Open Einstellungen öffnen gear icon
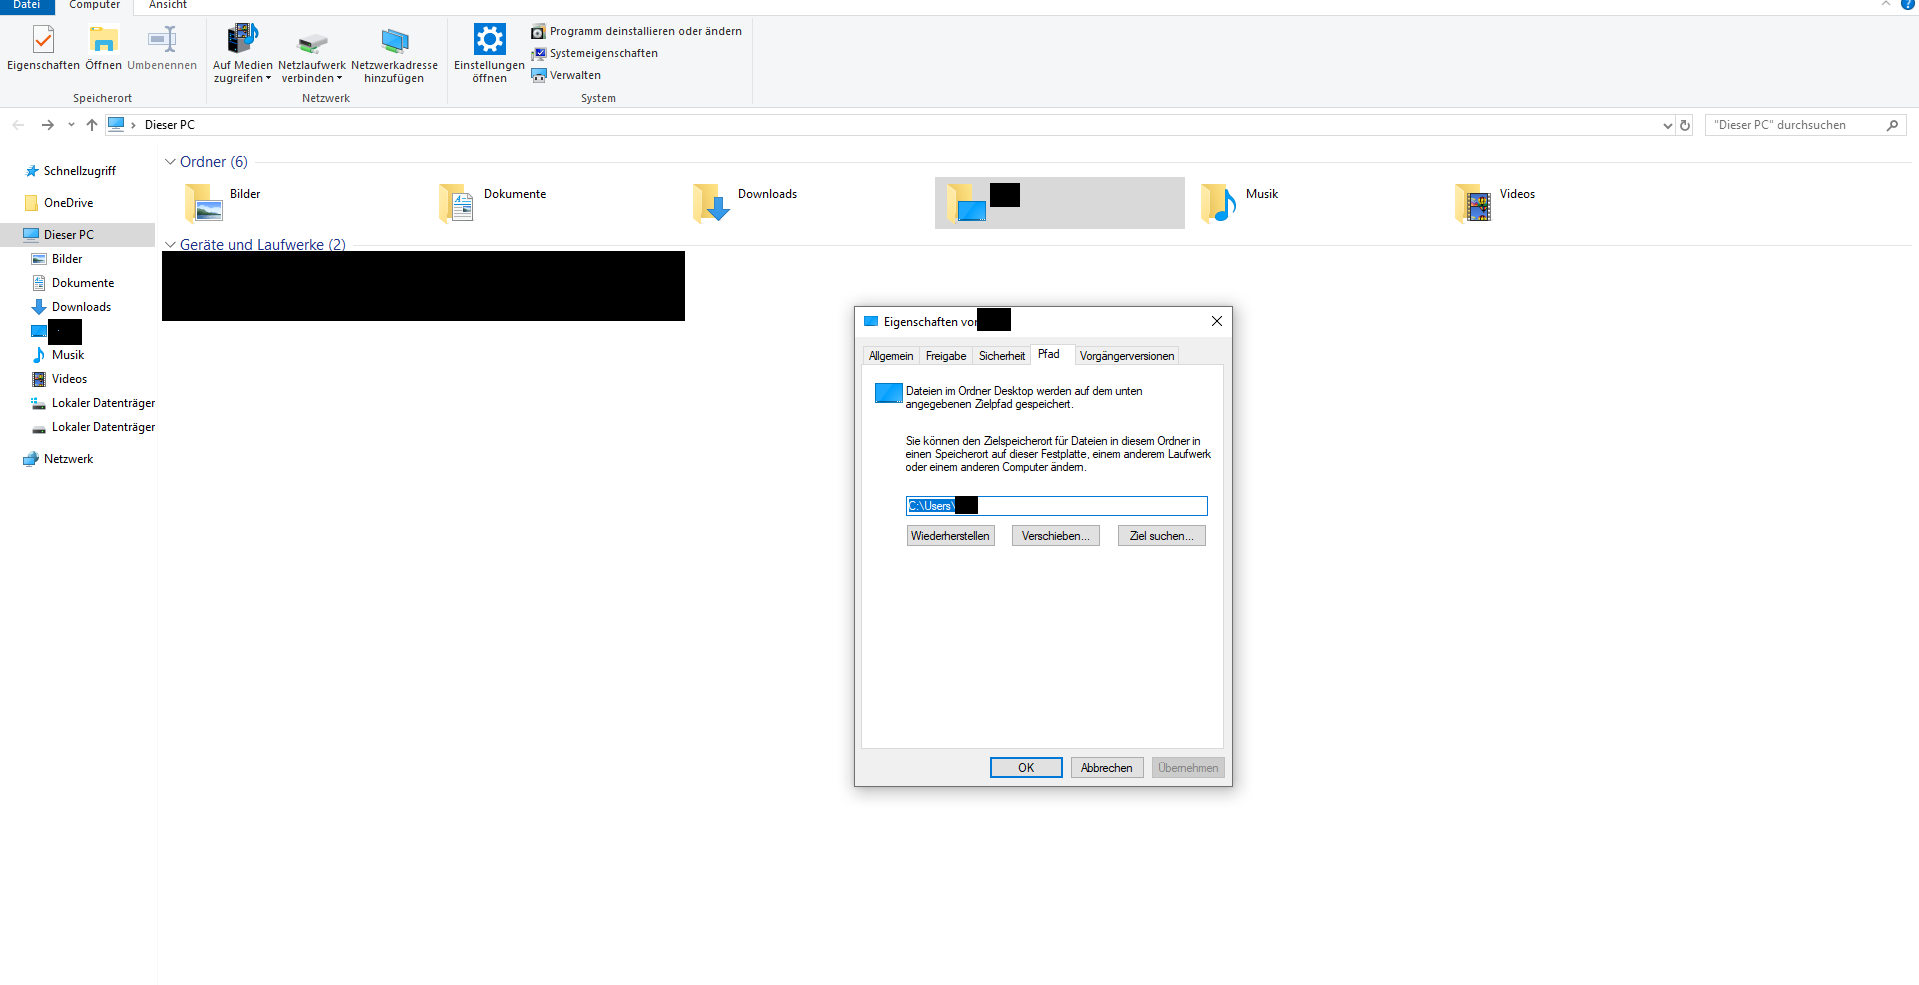The height and width of the screenshot is (985, 1919). pos(489,40)
